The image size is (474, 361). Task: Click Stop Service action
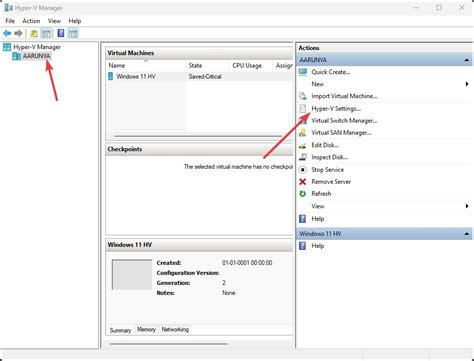tap(328, 170)
